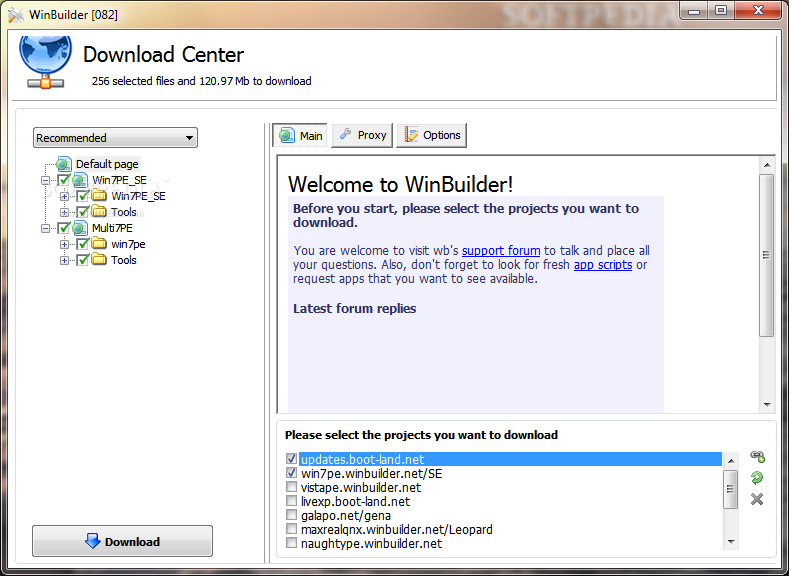Open the Recommended dropdown list

115,138
